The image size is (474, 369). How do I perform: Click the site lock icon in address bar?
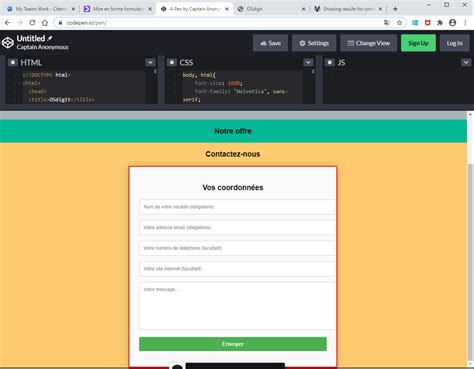coord(60,23)
